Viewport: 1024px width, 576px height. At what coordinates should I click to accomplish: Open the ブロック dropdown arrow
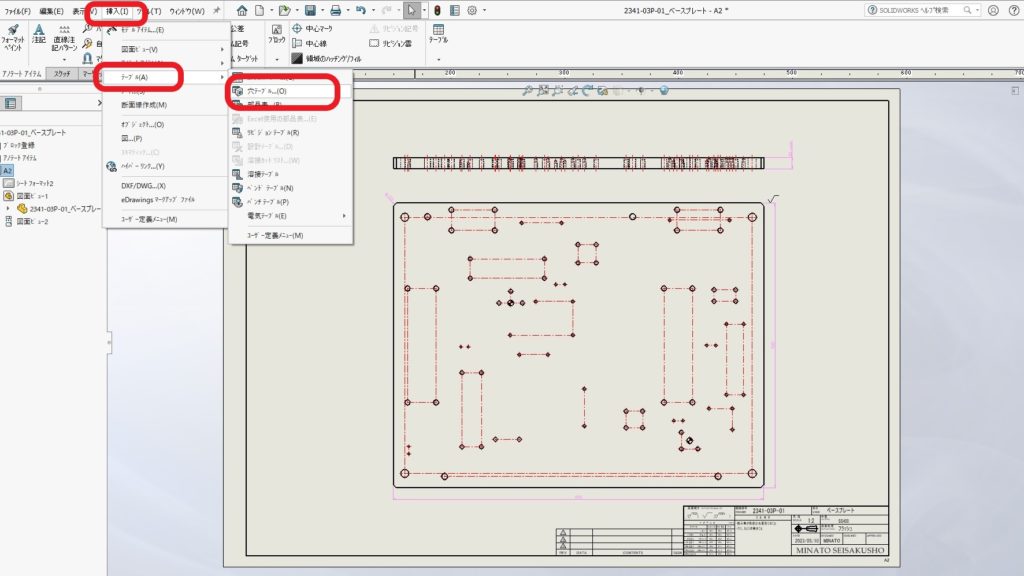pos(276,59)
